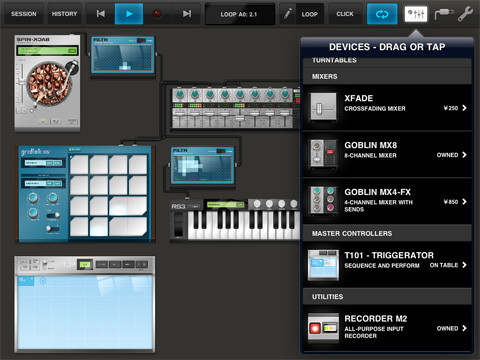Tap the tonearm on the Spin-Back turntable
Image resolution: width=480 pixels, height=360 pixels.
pos(68,78)
